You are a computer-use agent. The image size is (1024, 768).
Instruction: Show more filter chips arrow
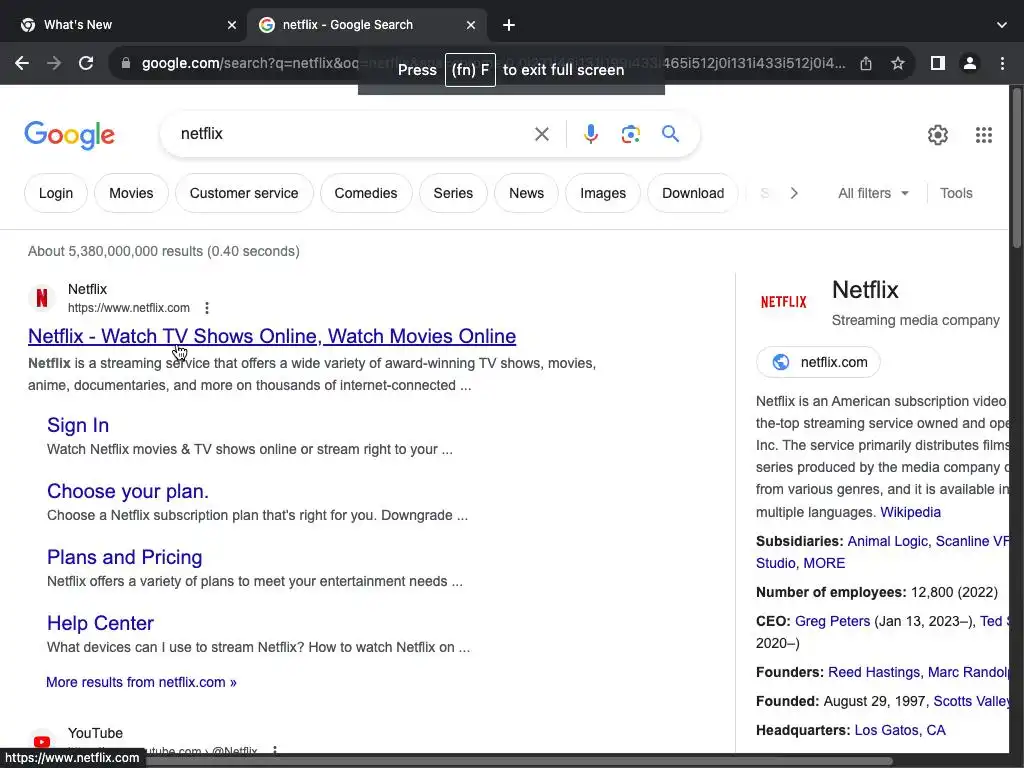click(x=794, y=193)
